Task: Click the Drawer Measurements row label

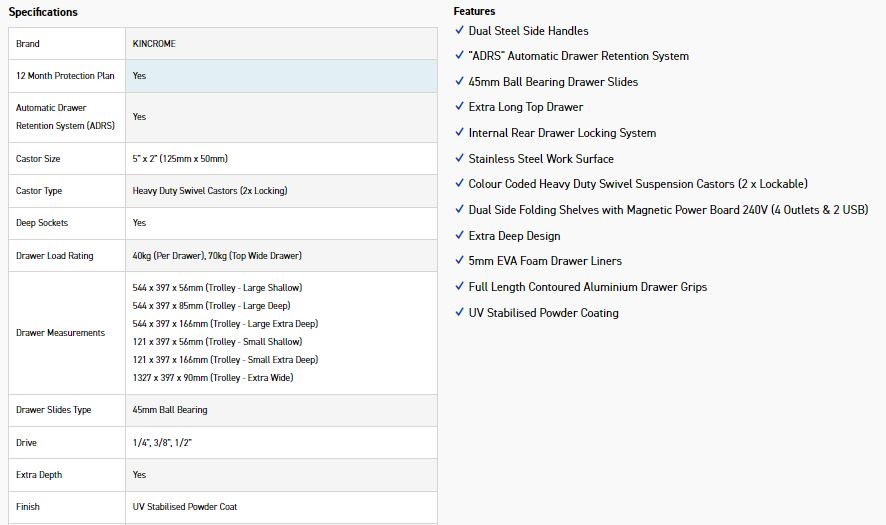Action: pos(60,333)
